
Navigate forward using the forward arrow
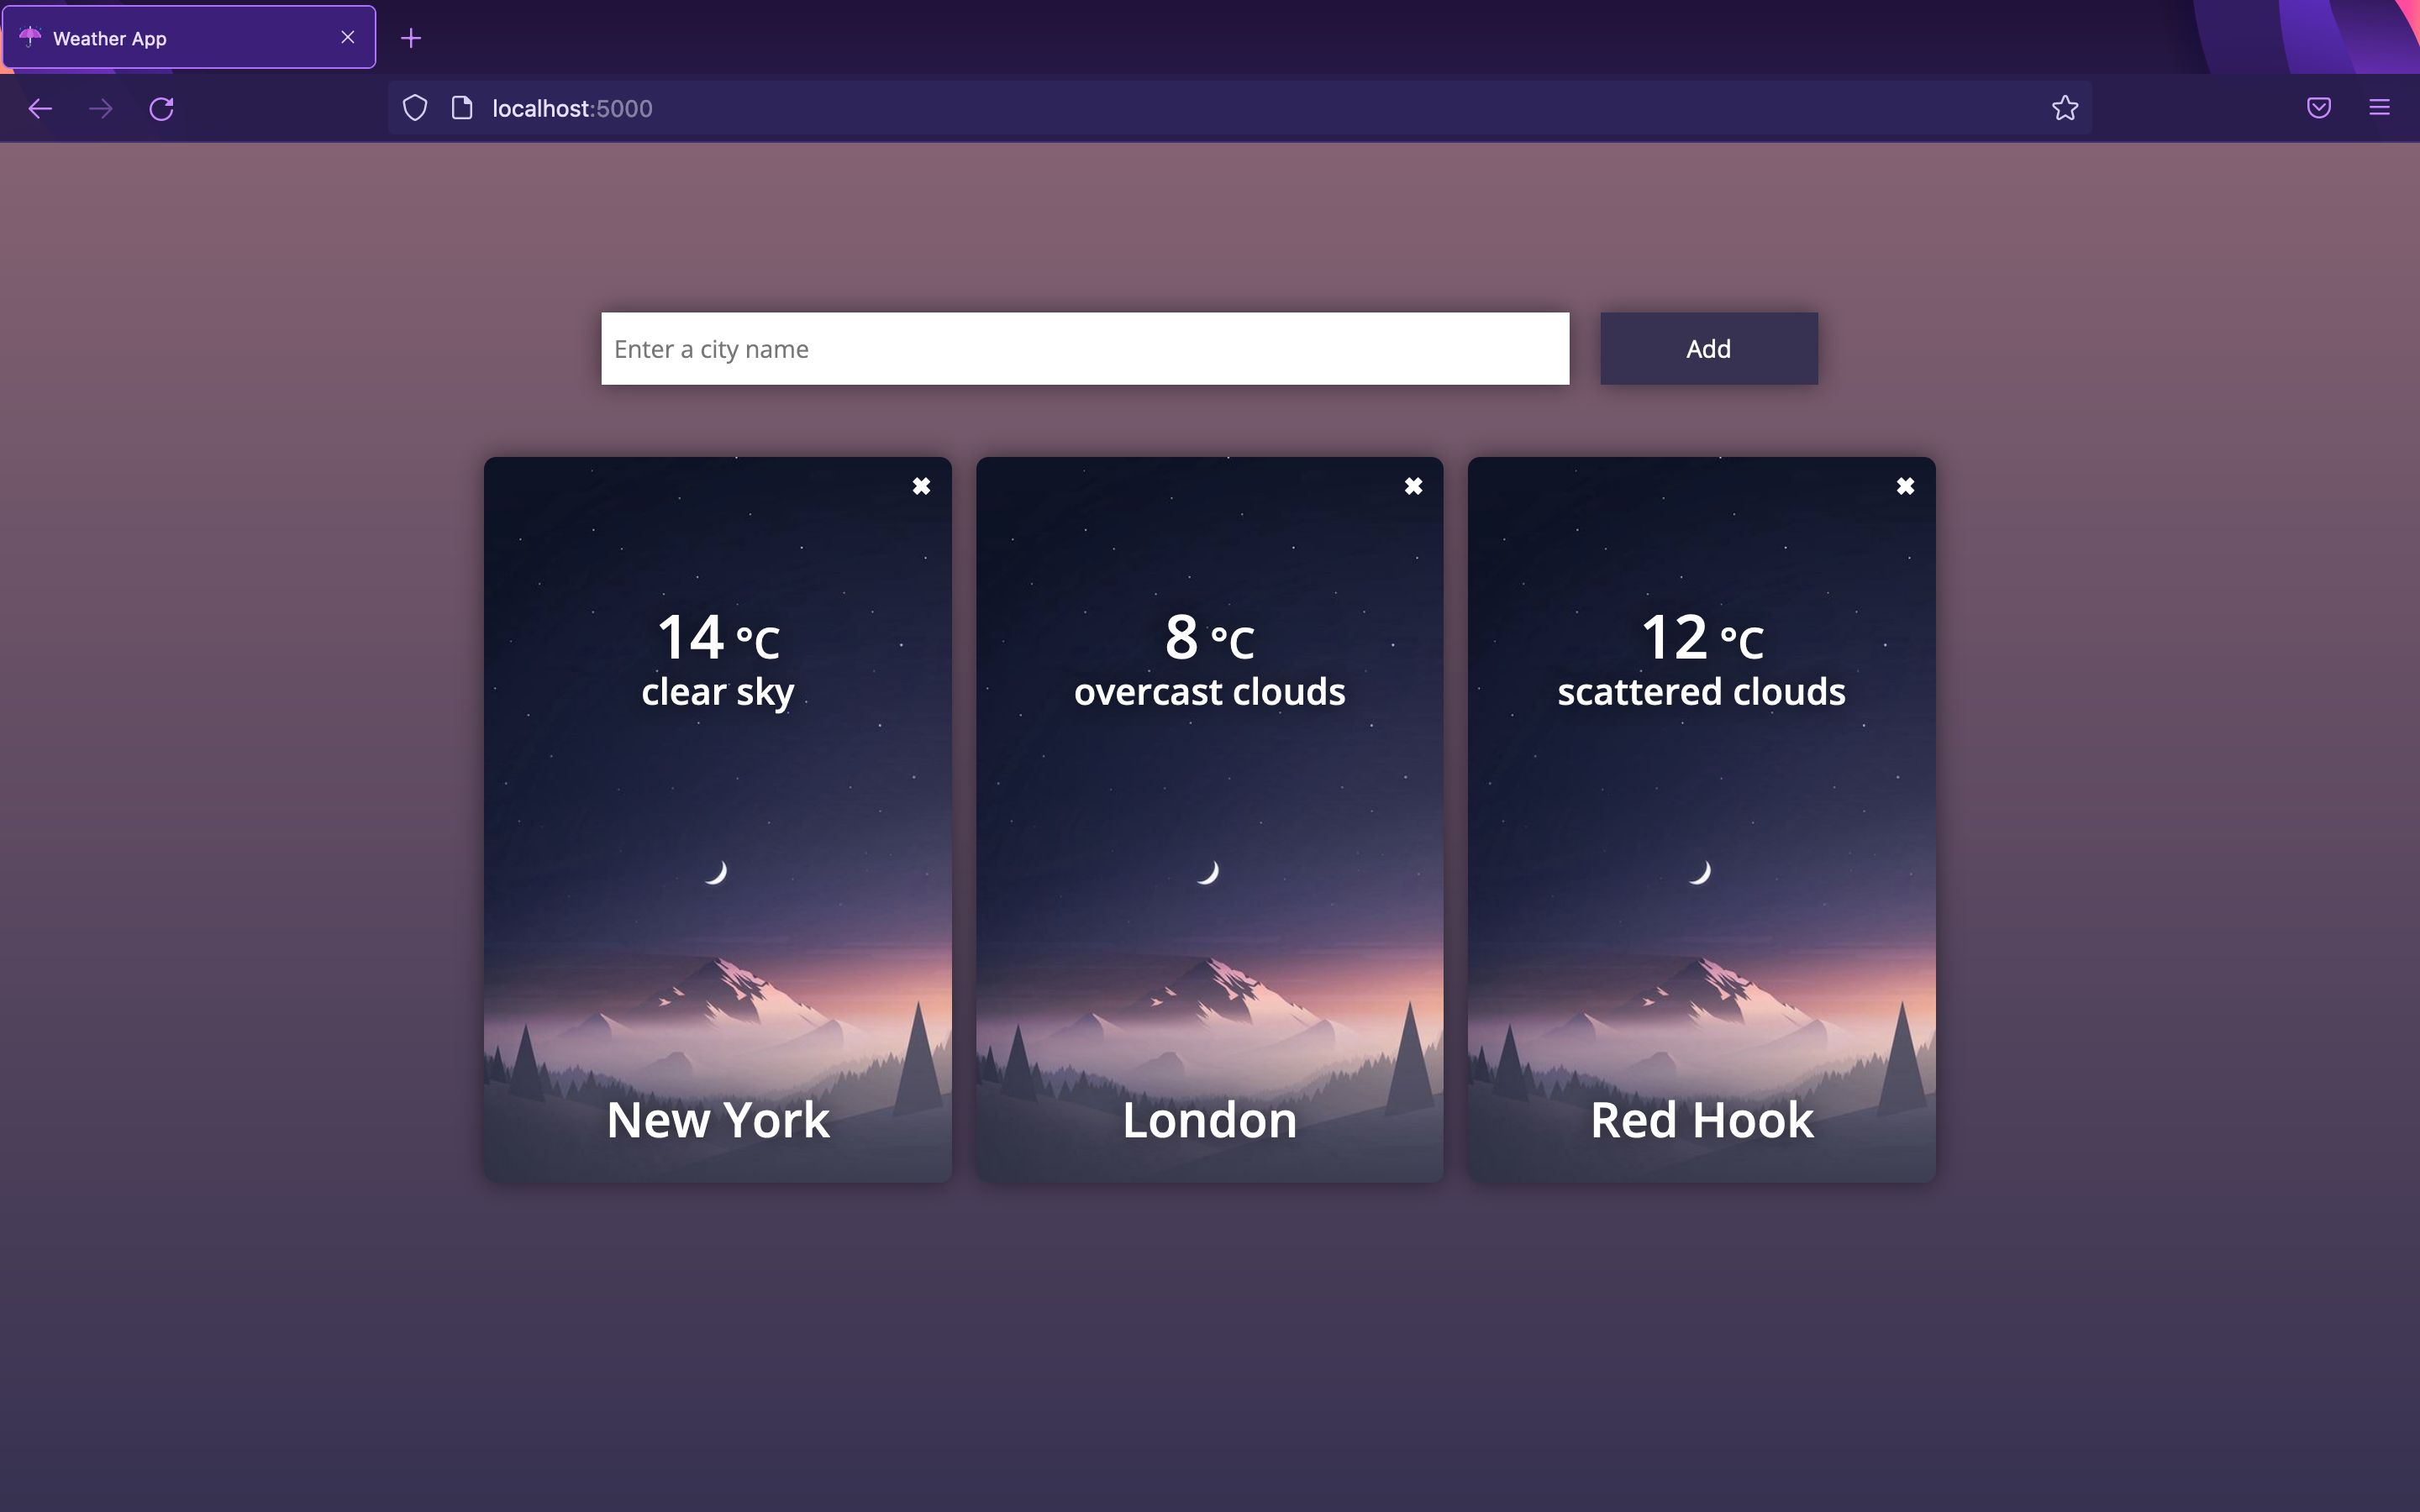[101, 108]
